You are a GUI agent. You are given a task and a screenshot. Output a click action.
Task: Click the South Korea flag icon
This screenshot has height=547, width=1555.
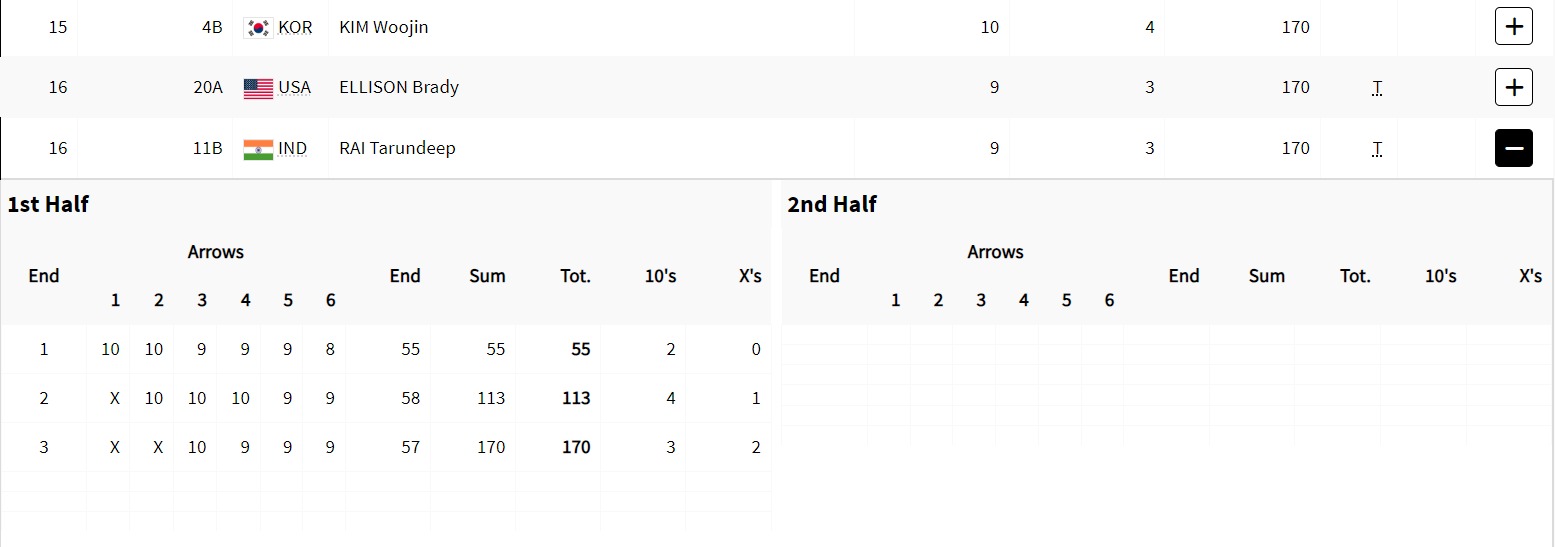tap(258, 28)
